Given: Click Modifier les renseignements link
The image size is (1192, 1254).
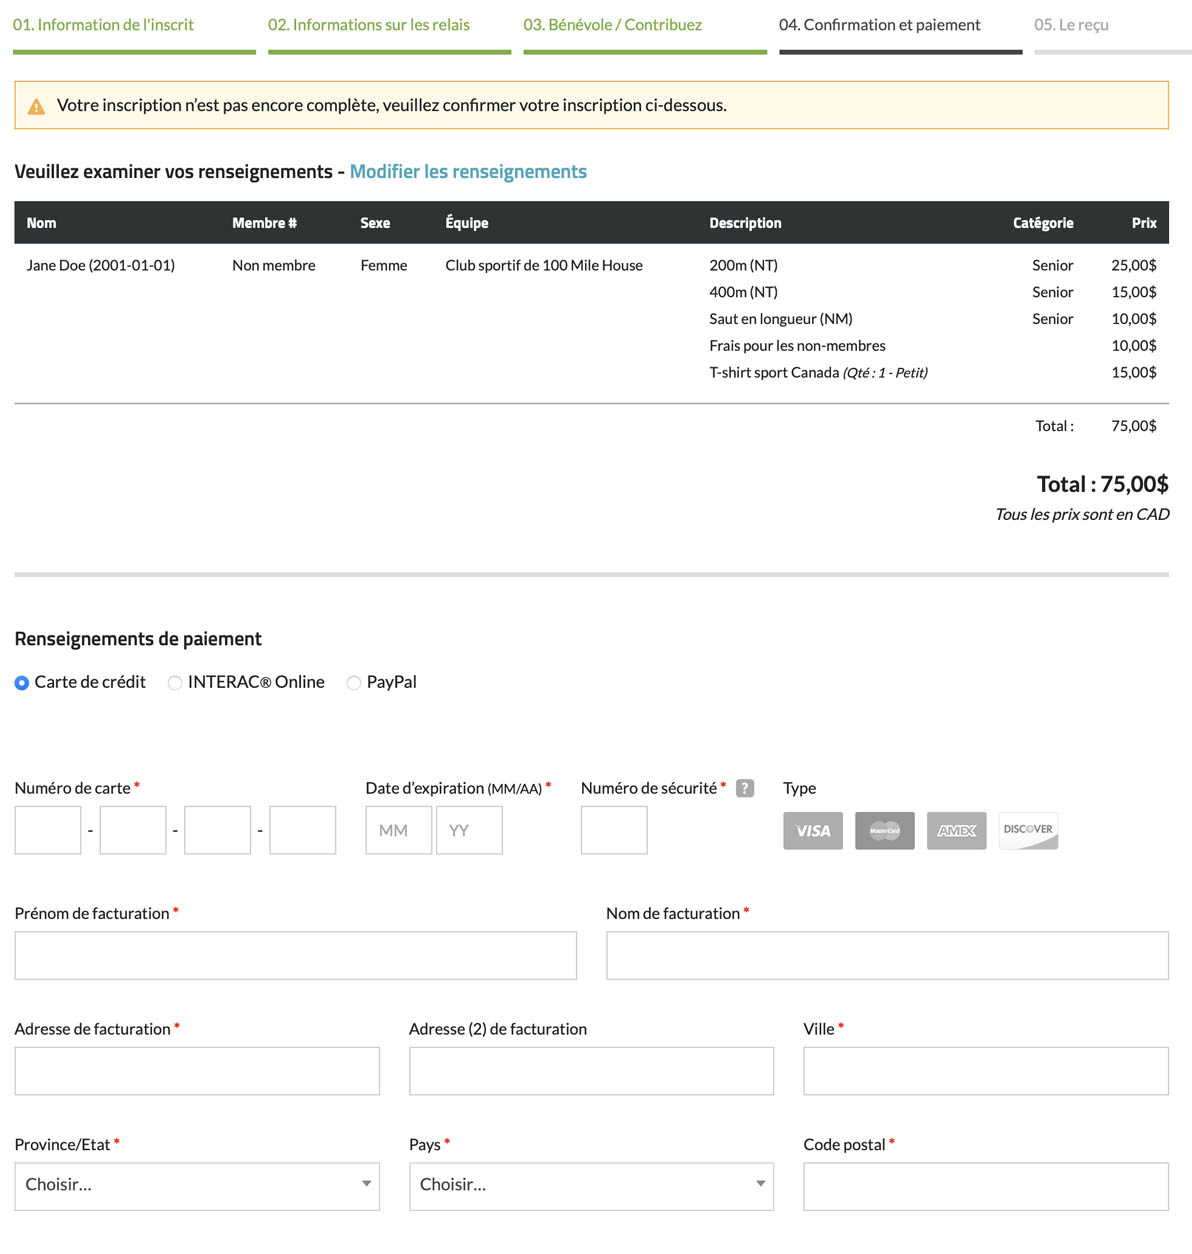Looking at the screenshot, I should click(468, 172).
